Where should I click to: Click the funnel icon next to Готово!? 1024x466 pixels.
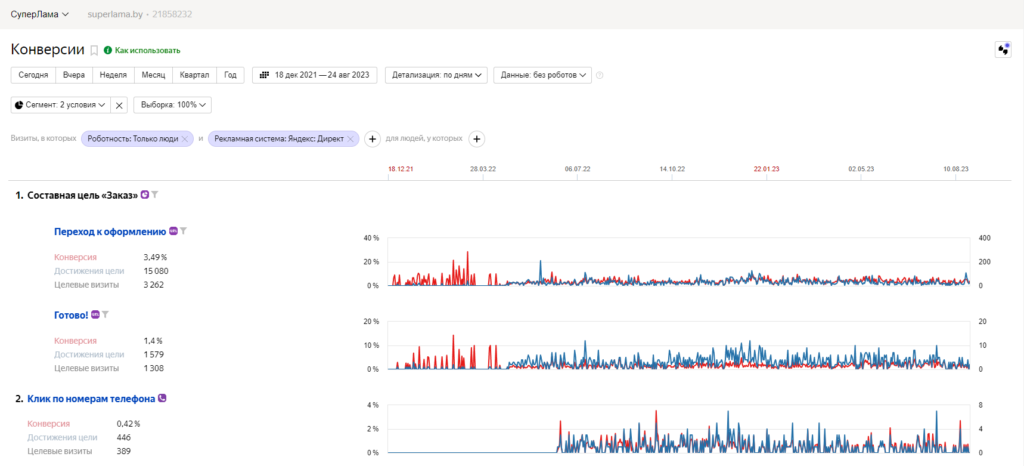point(105,315)
